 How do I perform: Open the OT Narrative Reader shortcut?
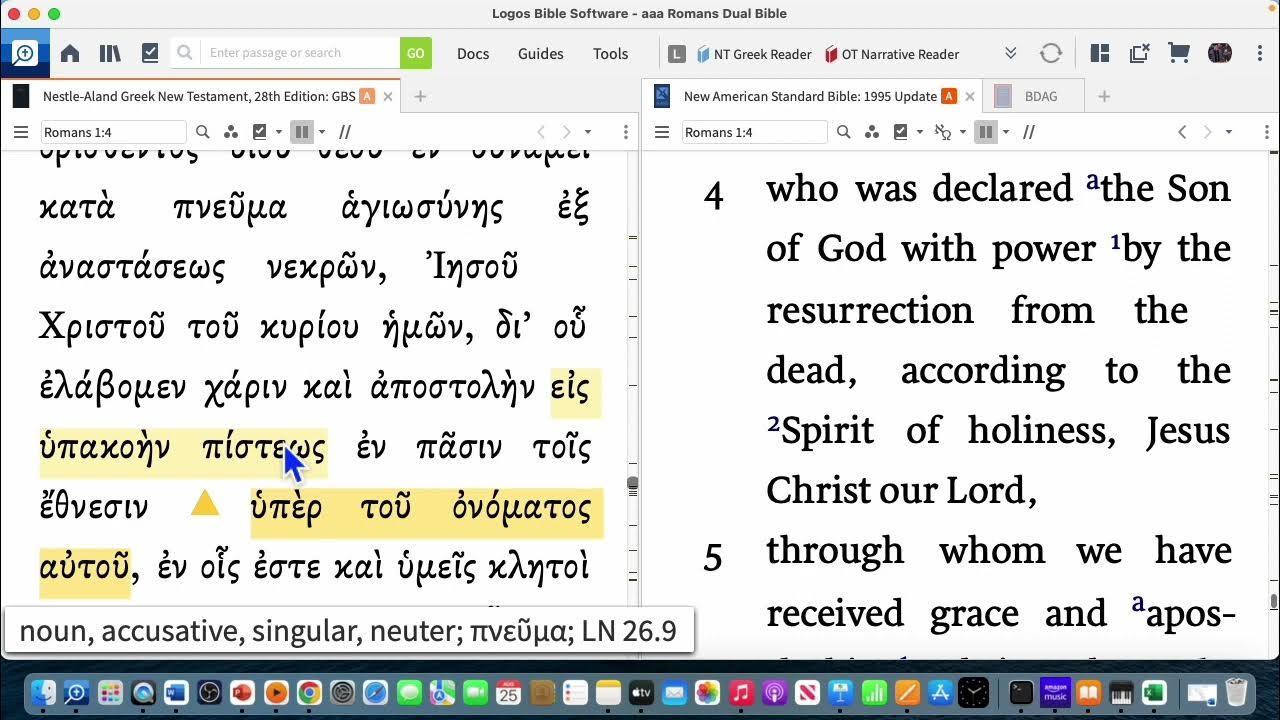click(891, 54)
